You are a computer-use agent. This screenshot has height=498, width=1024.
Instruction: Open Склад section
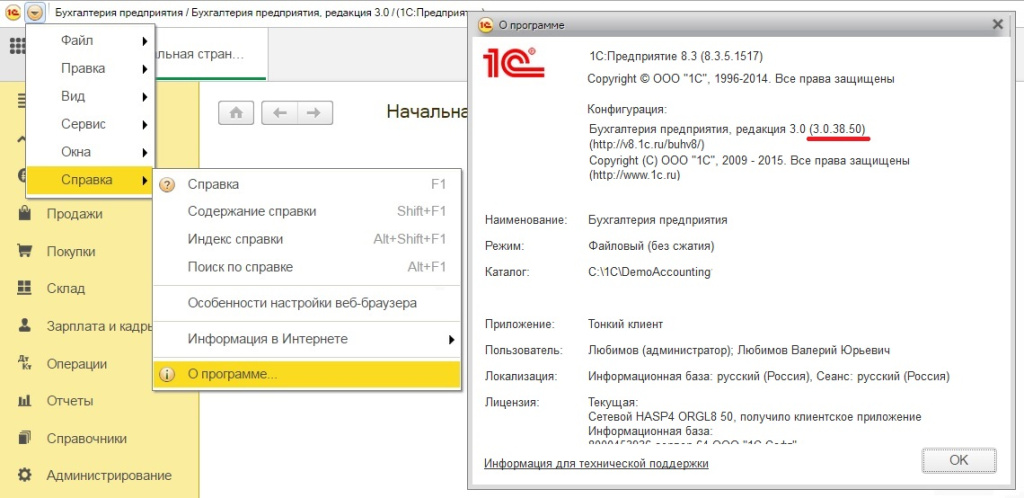tap(65, 288)
